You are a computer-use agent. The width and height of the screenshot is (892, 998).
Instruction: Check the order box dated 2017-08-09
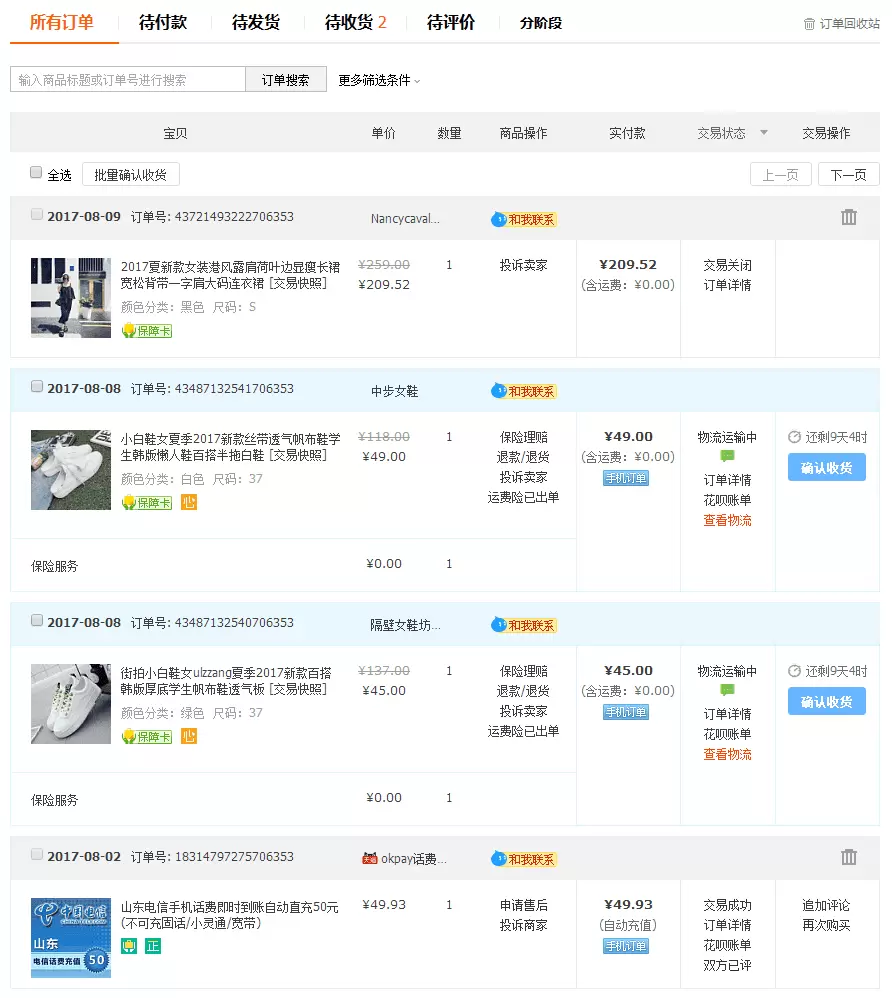37,215
